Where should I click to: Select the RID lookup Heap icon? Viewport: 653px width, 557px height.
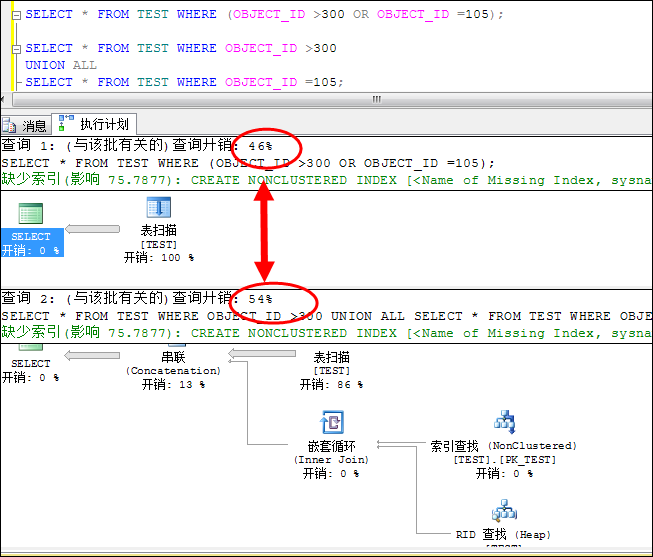point(503,511)
